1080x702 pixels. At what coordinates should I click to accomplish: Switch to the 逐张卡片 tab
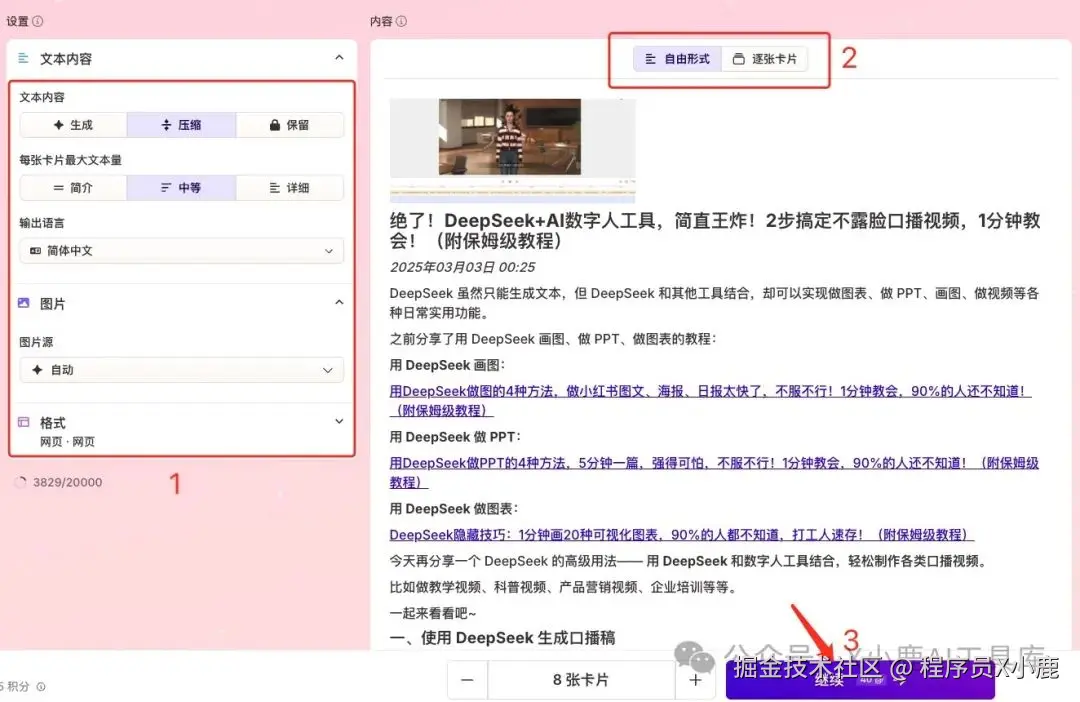pyautogui.click(x=766, y=58)
